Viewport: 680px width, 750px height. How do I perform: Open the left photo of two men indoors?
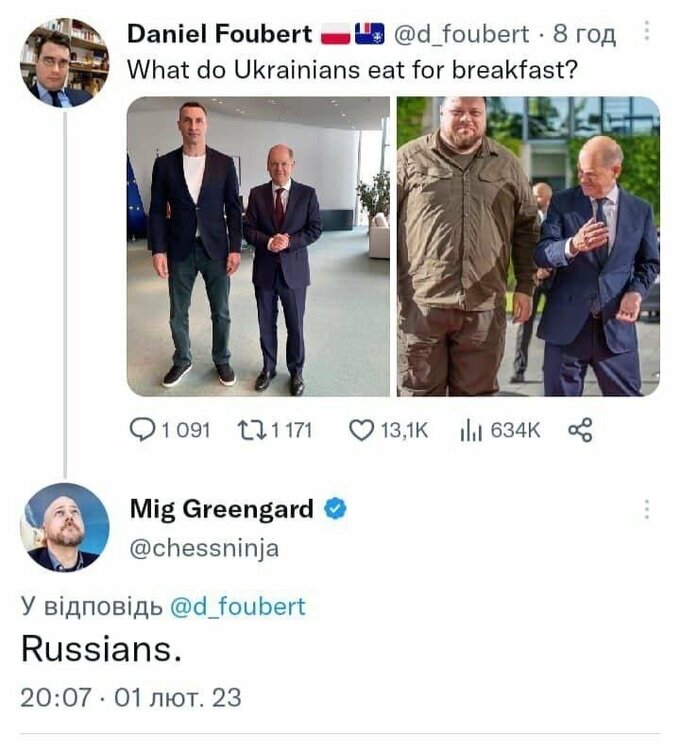pos(258,246)
